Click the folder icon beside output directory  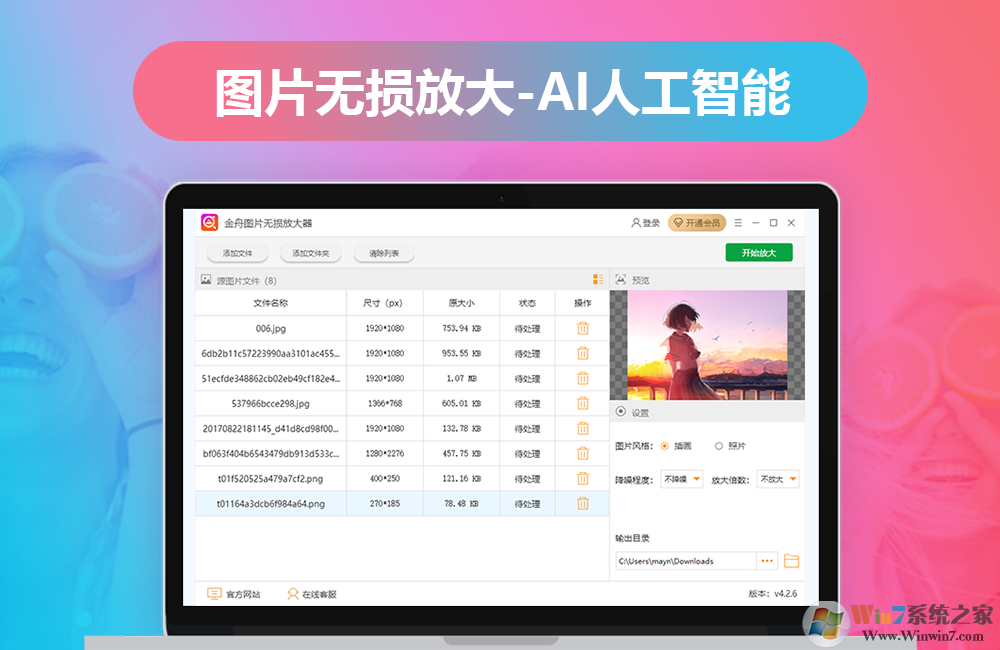pyautogui.click(x=789, y=560)
